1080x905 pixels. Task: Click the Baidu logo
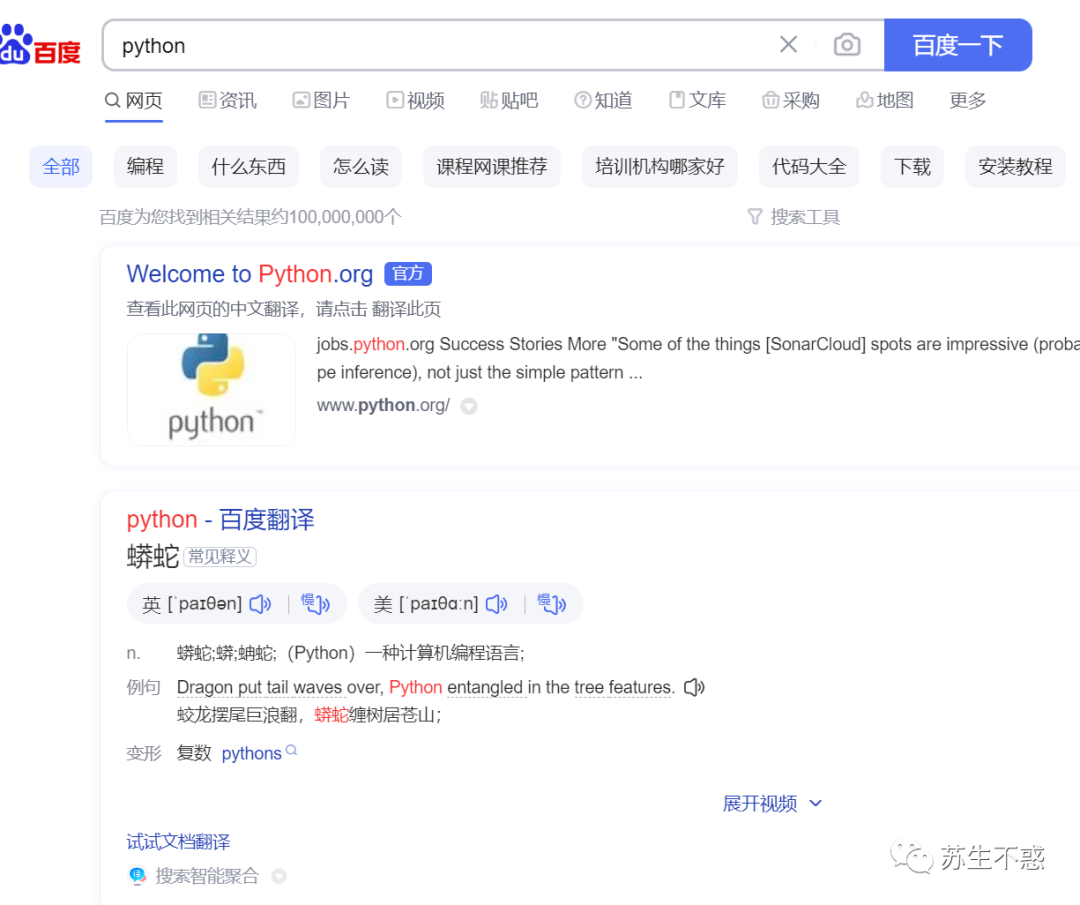click(x=40, y=45)
